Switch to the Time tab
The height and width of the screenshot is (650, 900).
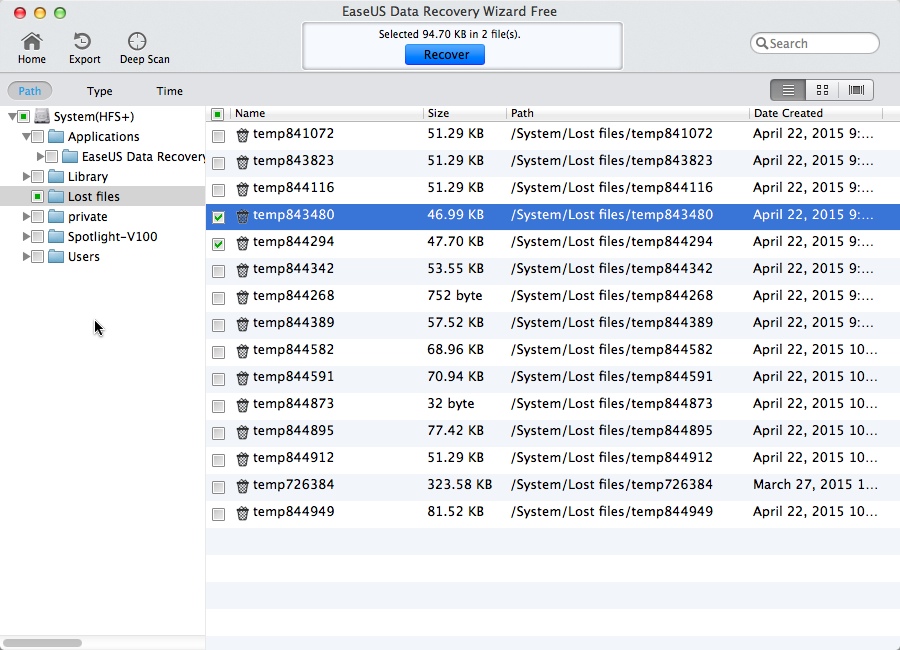tap(169, 91)
